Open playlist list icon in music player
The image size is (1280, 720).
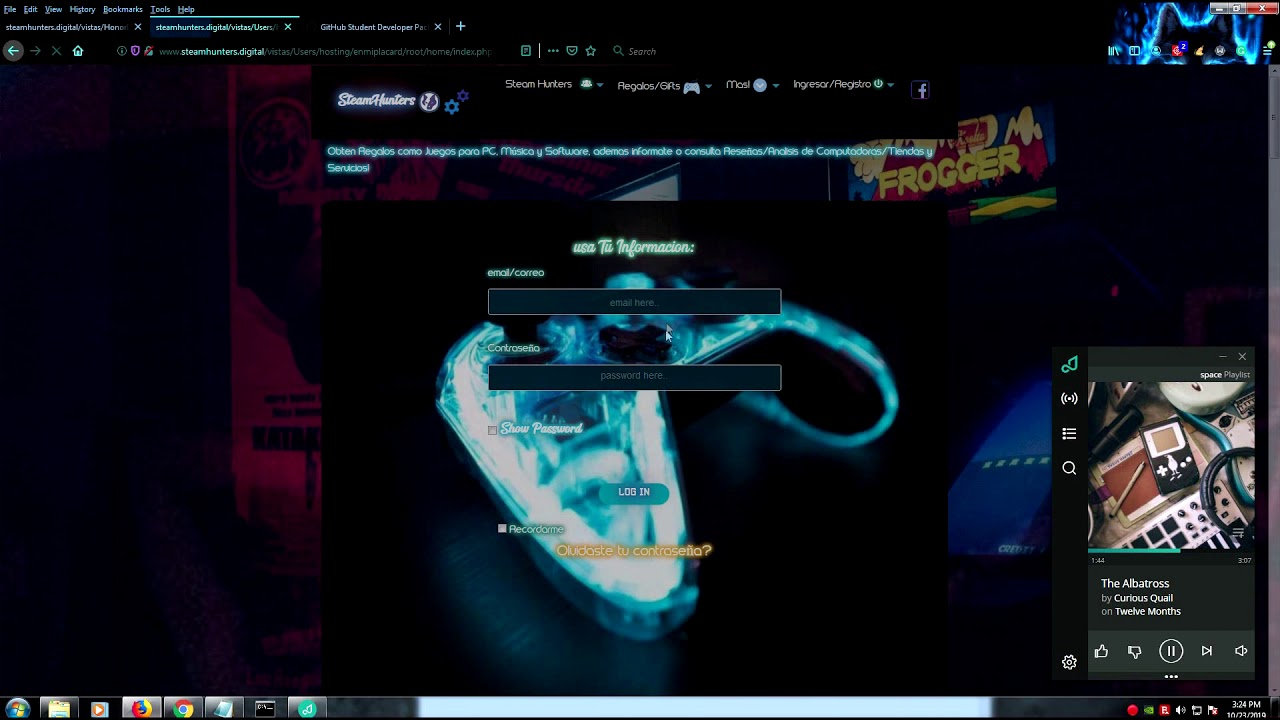tap(1069, 433)
